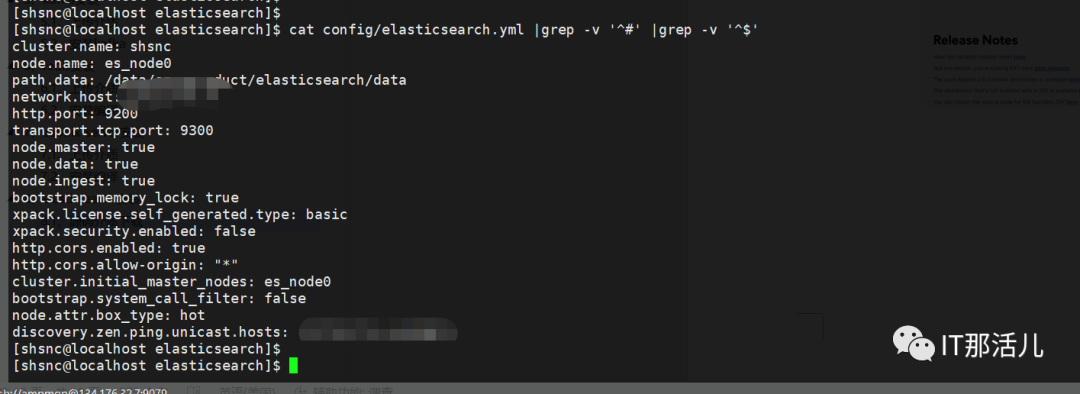The image size is (1080, 394).
Task: Click the 'IT那活儿' watermark text
Action: click(x=992, y=344)
